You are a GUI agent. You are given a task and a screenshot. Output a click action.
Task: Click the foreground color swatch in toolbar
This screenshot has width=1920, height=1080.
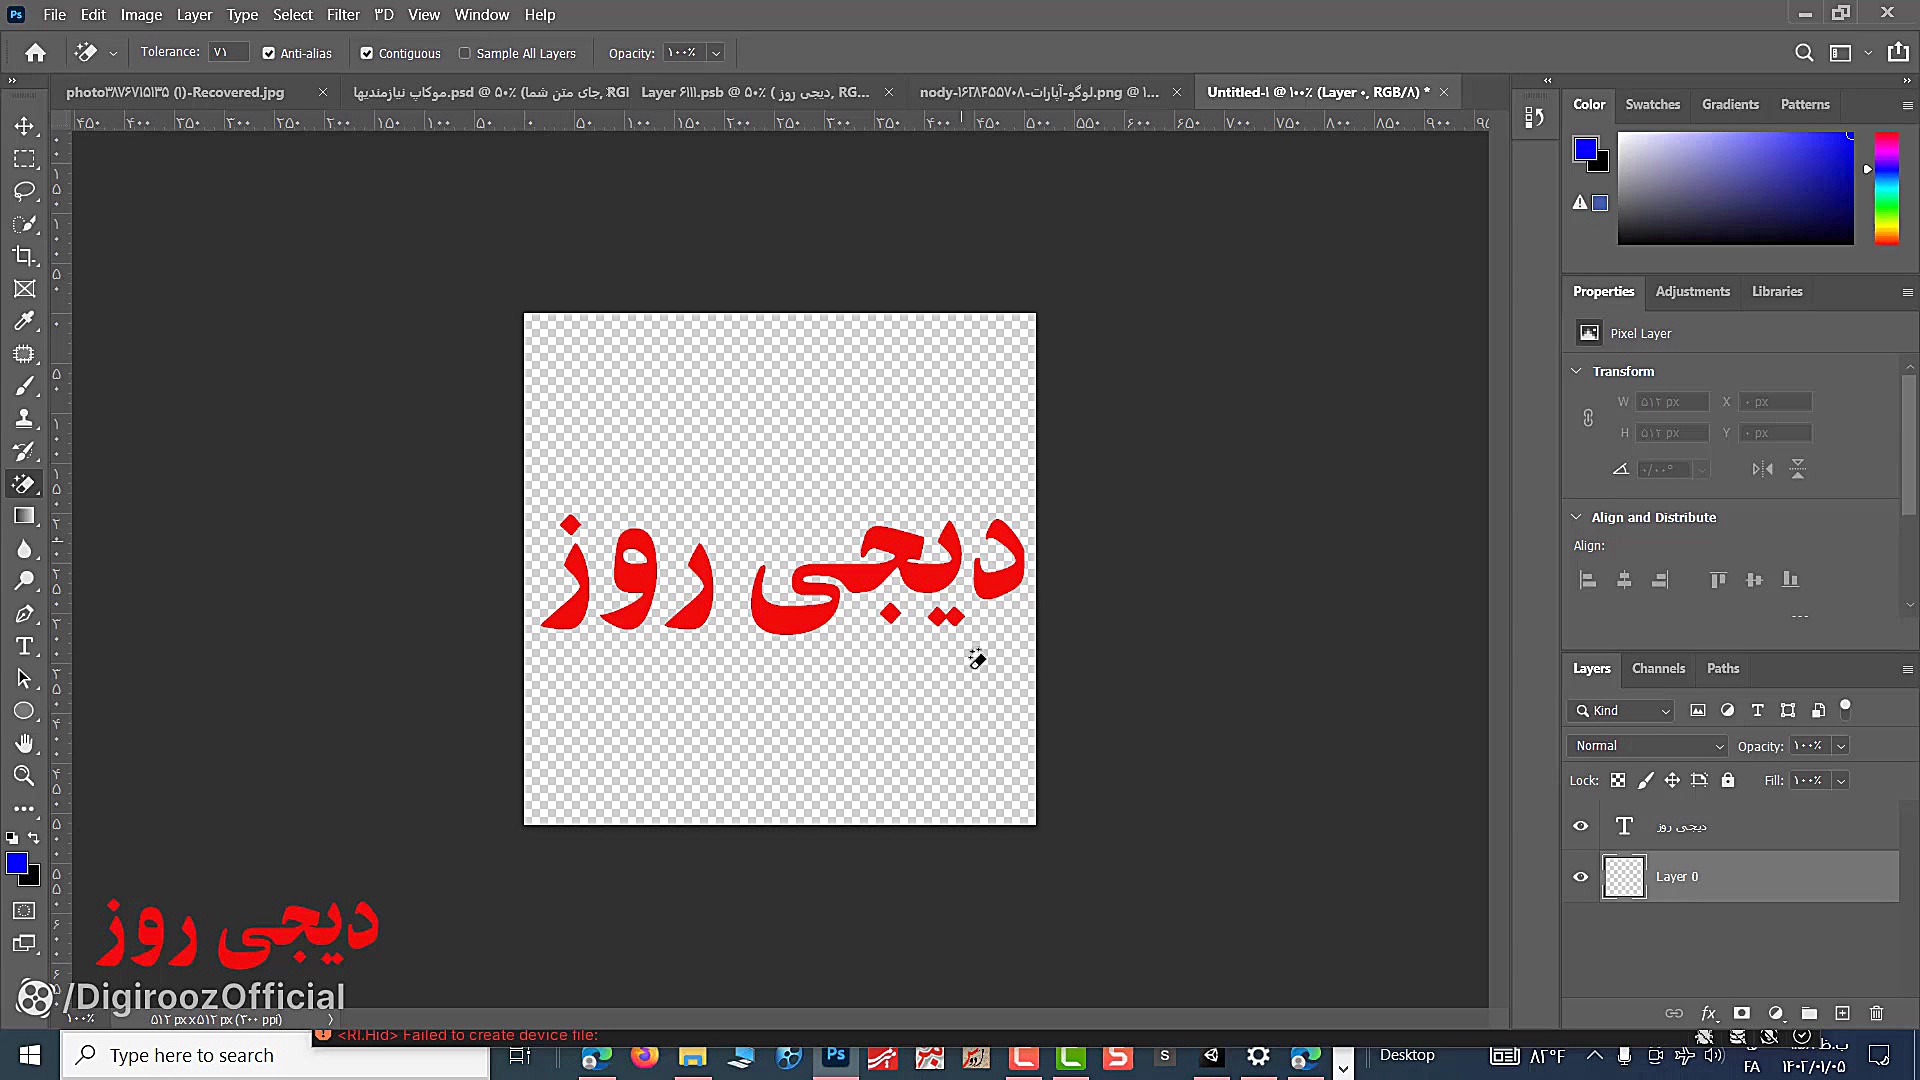click(17, 864)
